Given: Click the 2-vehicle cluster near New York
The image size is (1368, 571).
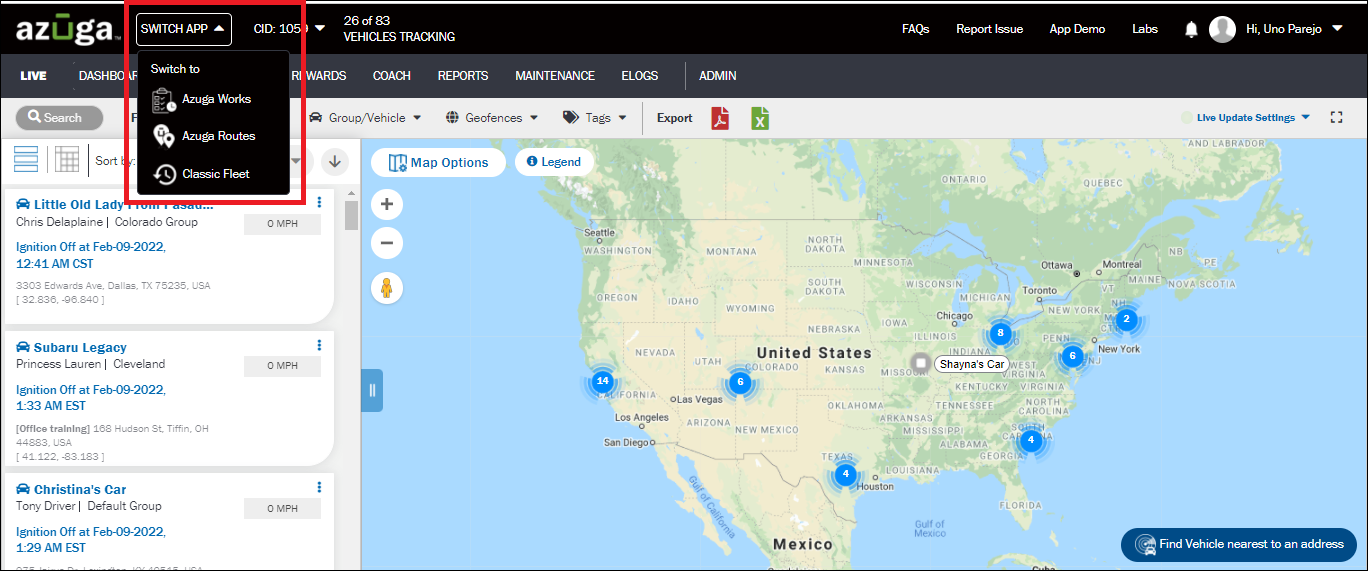Looking at the screenshot, I should 1127,320.
